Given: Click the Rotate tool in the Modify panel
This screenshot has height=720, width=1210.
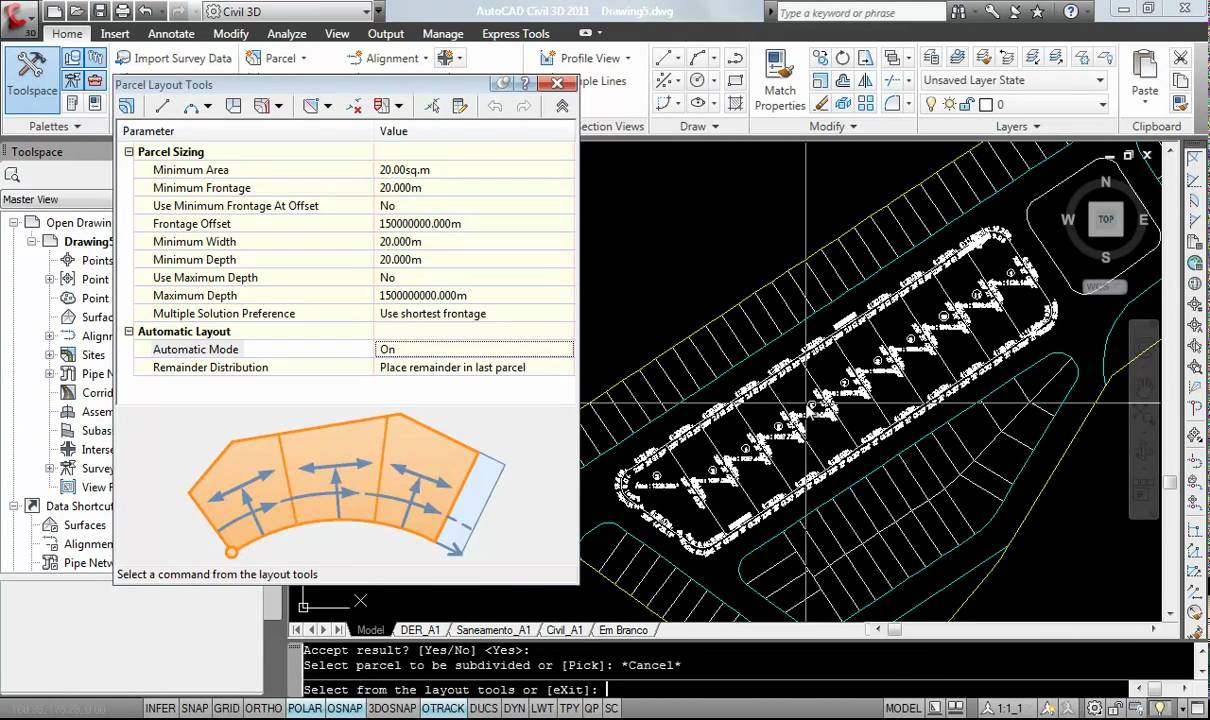Looking at the screenshot, I should [x=843, y=58].
